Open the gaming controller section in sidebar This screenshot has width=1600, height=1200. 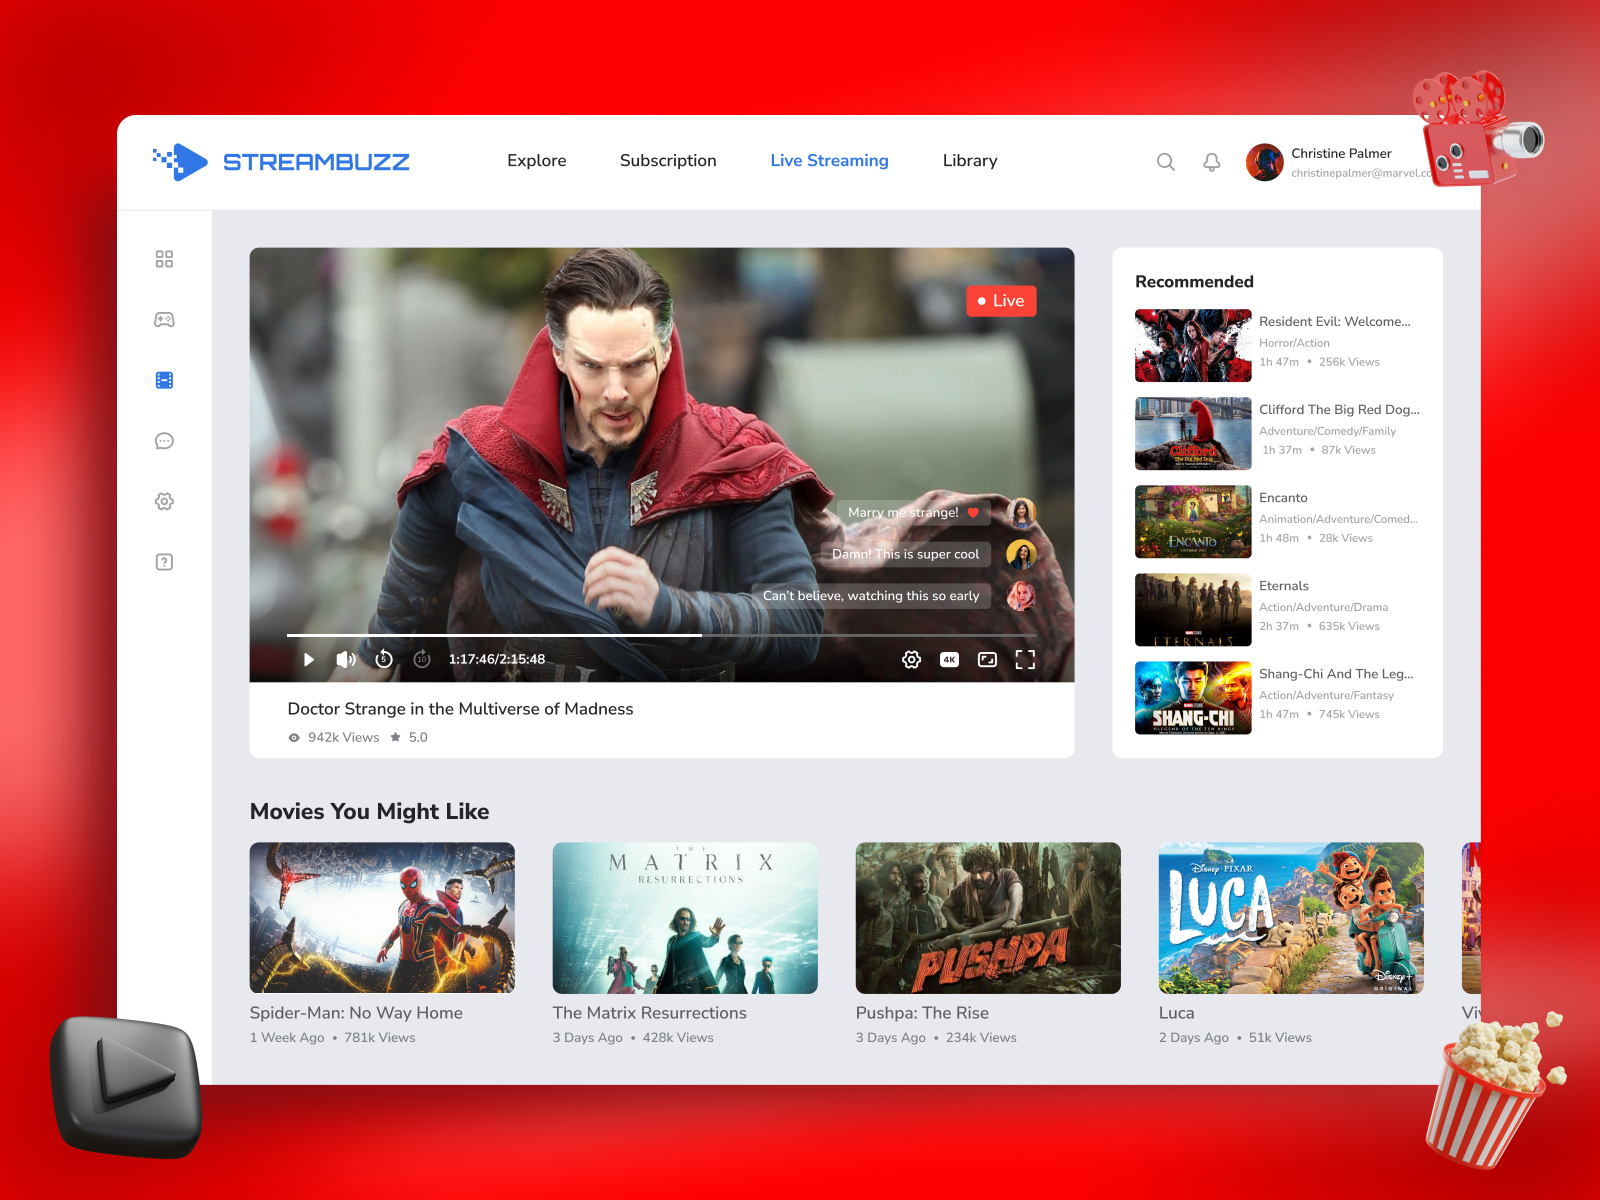164,320
